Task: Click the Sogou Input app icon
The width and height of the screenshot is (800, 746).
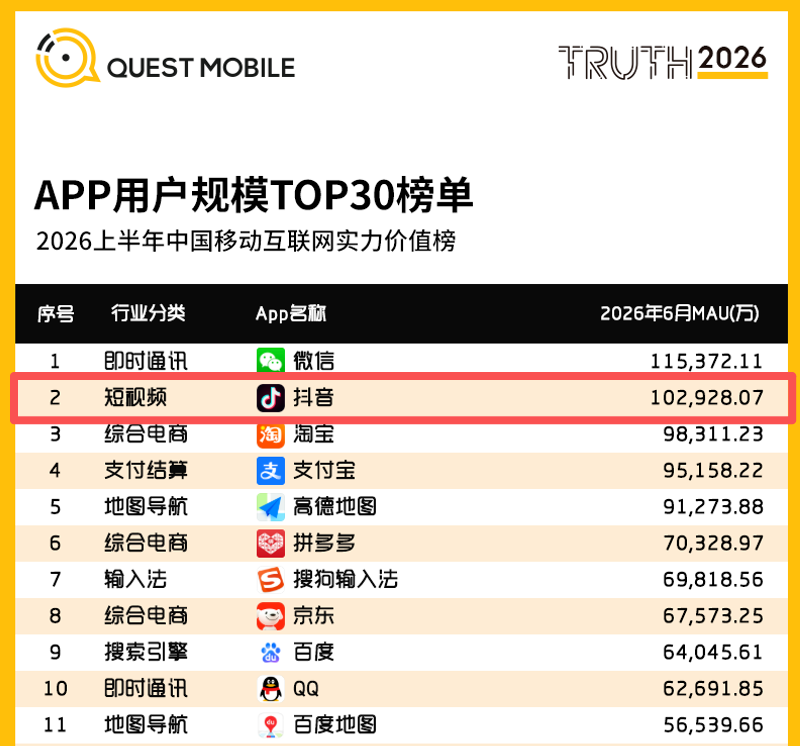Action: 270,580
